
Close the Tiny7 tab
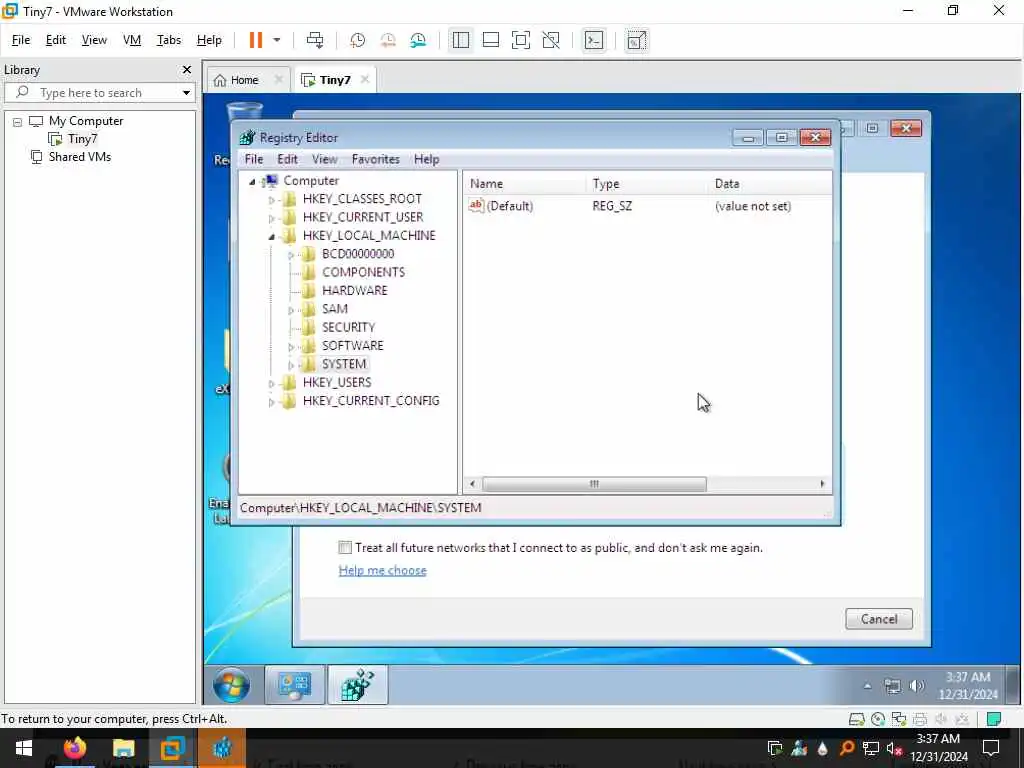(x=365, y=80)
